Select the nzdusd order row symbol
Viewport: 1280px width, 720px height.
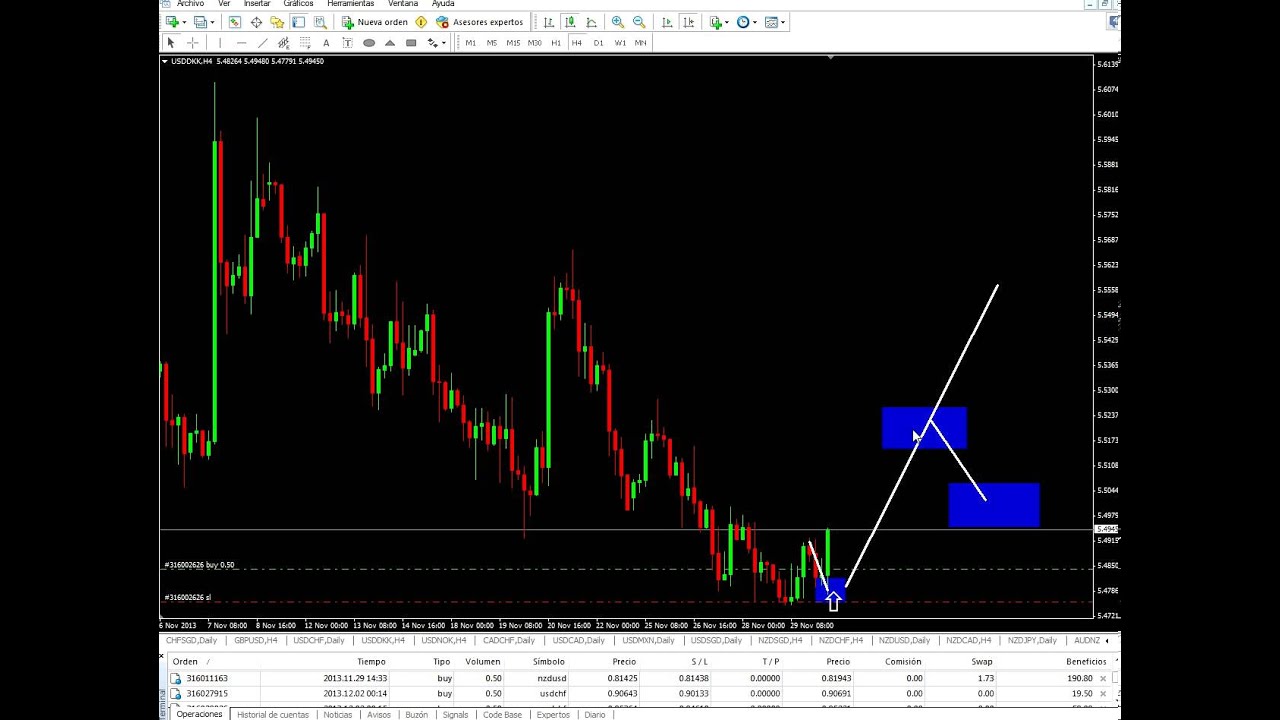tap(551, 678)
